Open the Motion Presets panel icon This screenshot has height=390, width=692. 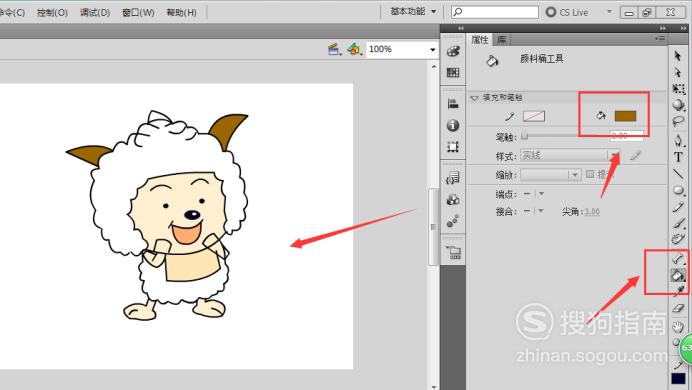coord(453,221)
